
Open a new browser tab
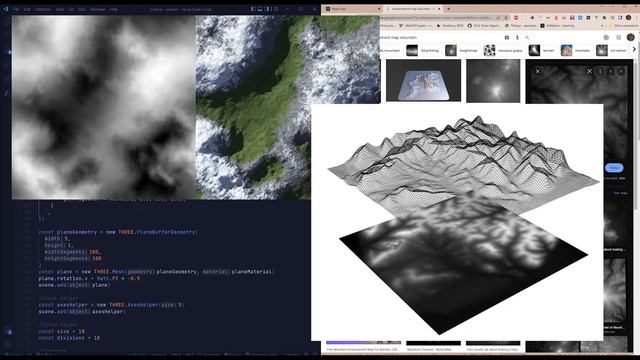point(449,9)
